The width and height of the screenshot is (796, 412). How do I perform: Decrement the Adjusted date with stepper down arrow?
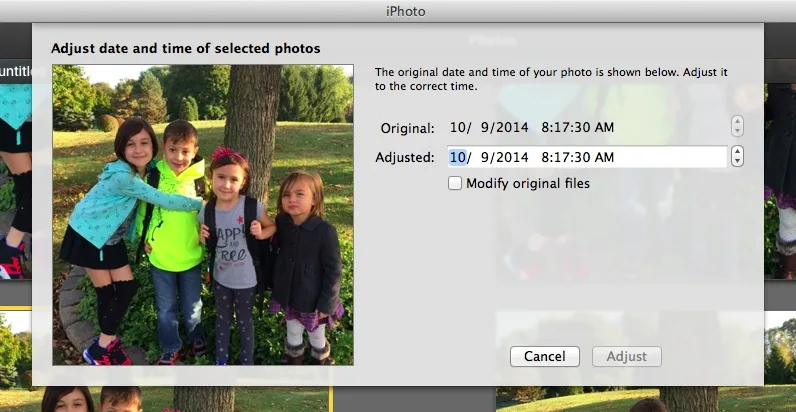pos(737,162)
